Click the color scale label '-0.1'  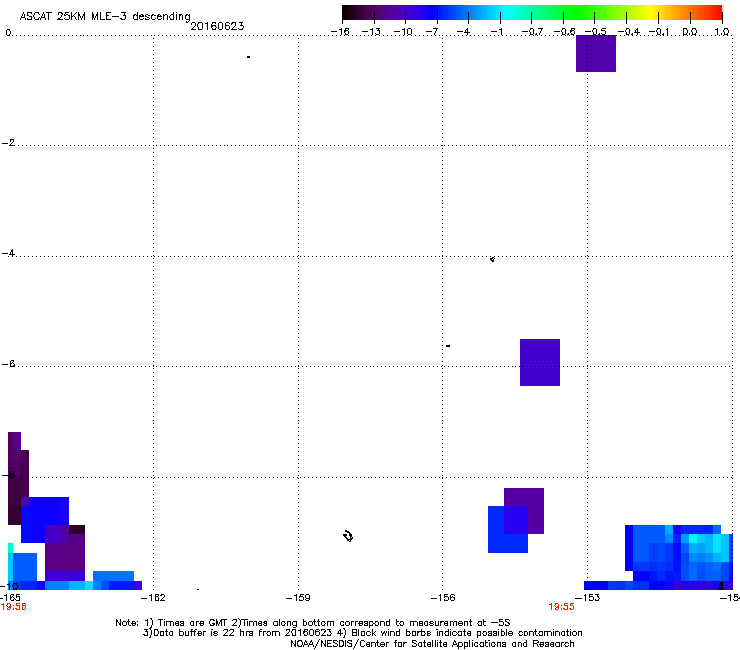pos(659,32)
